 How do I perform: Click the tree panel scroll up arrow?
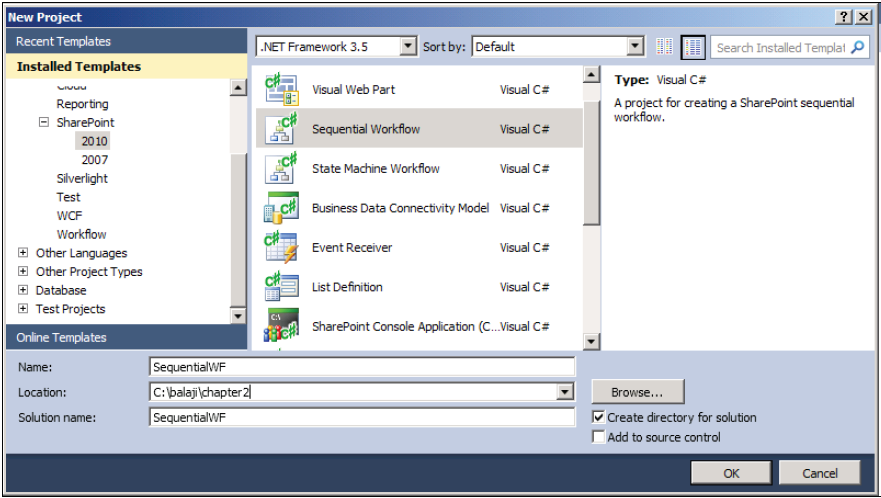[238, 87]
